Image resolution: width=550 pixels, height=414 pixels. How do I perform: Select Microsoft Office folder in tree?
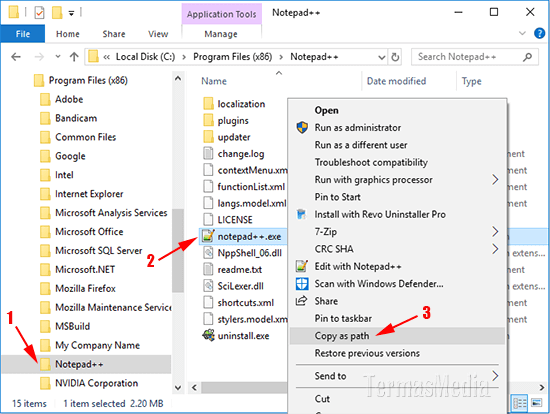coord(89,232)
